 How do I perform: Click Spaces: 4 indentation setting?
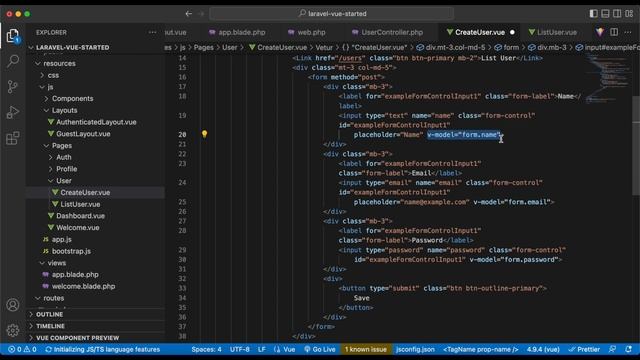[207, 349]
